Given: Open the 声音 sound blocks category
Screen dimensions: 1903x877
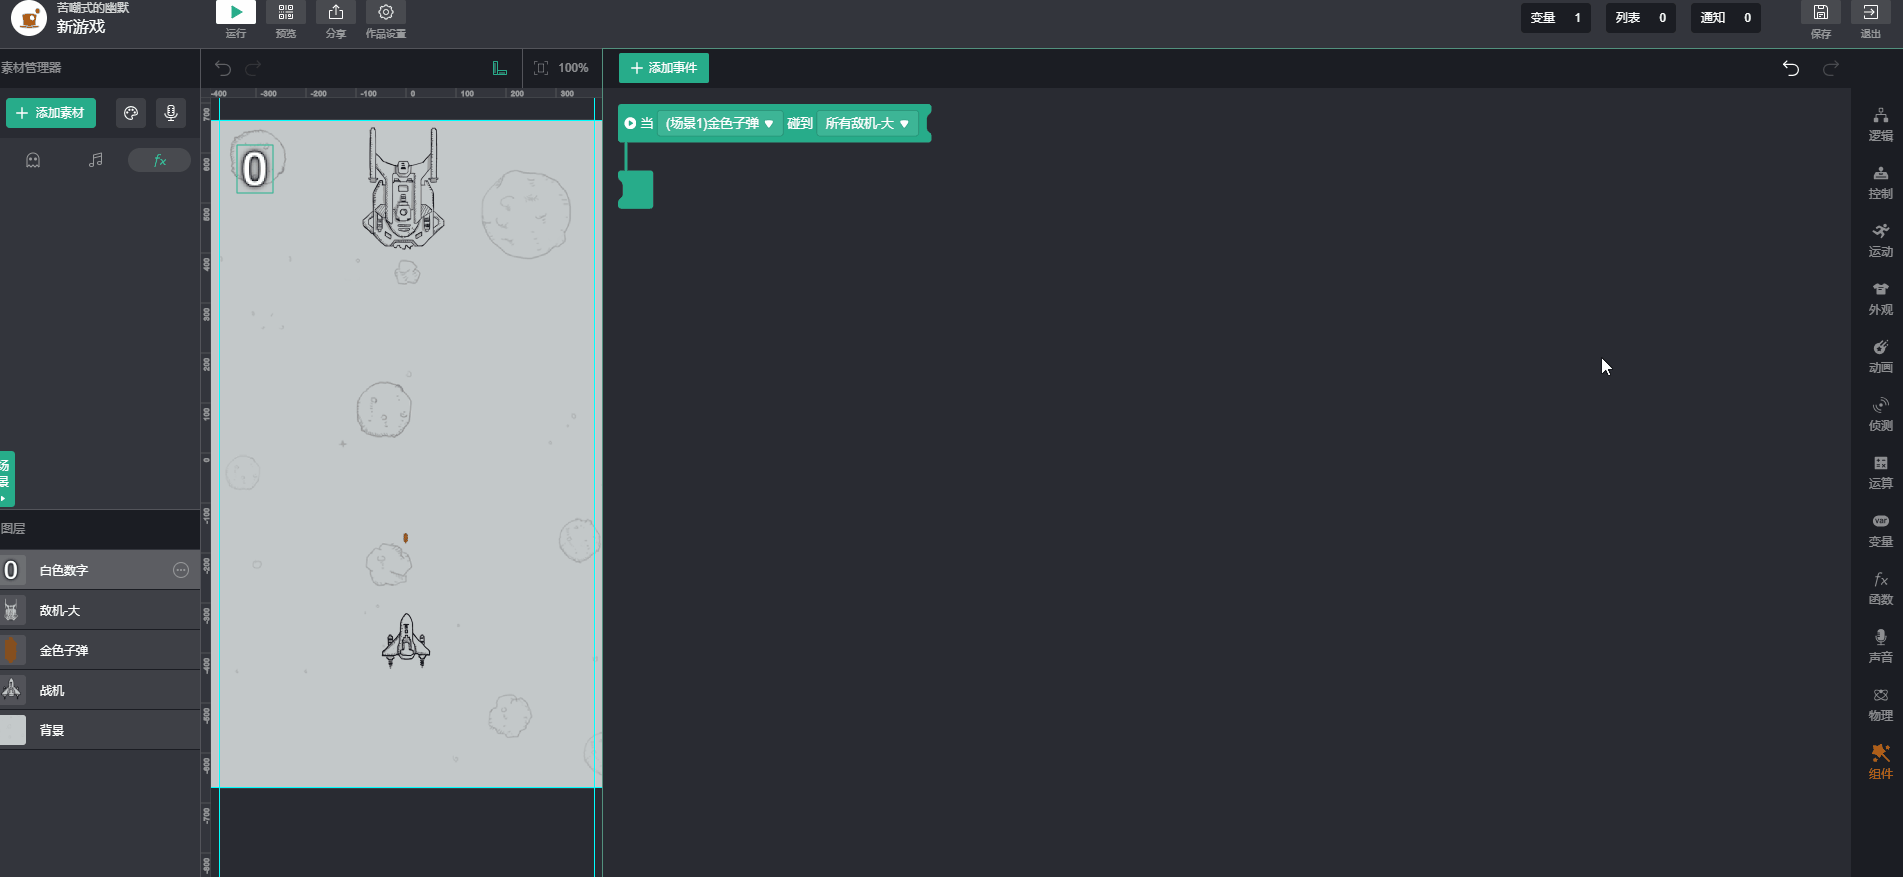Looking at the screenshot, I should coord(1880,647).
